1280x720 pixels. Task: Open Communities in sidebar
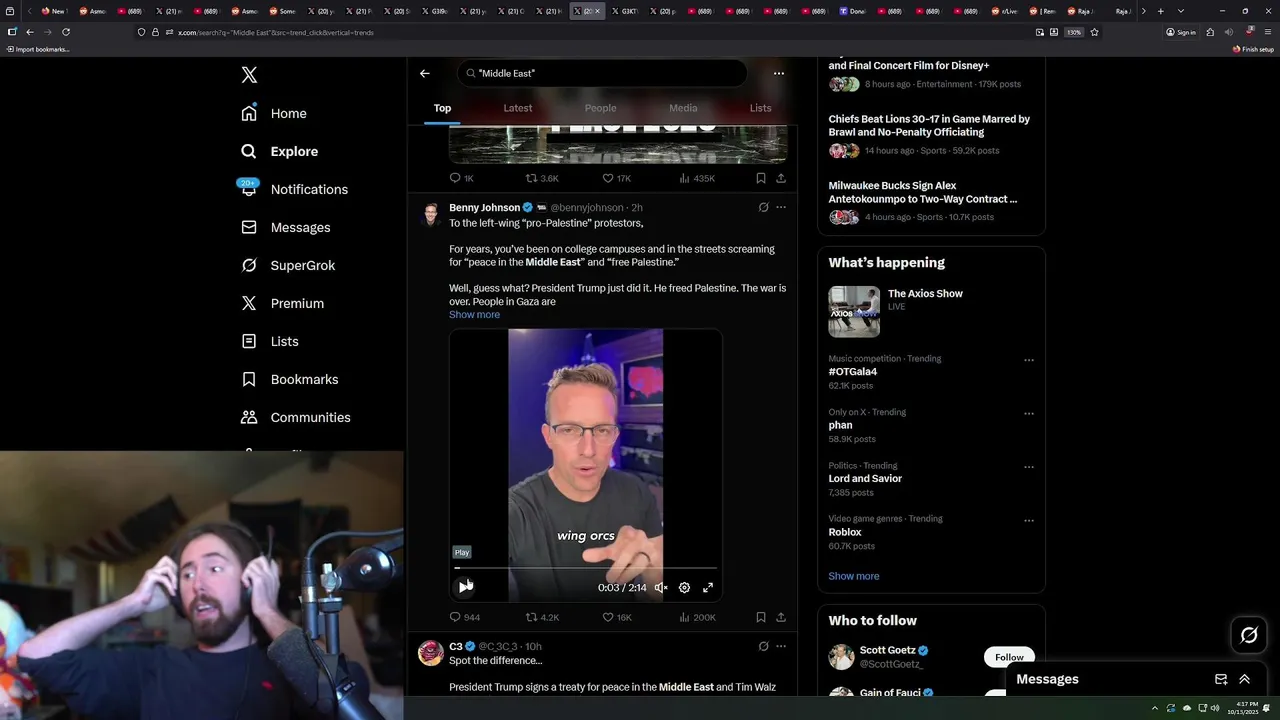click(295, 417)
